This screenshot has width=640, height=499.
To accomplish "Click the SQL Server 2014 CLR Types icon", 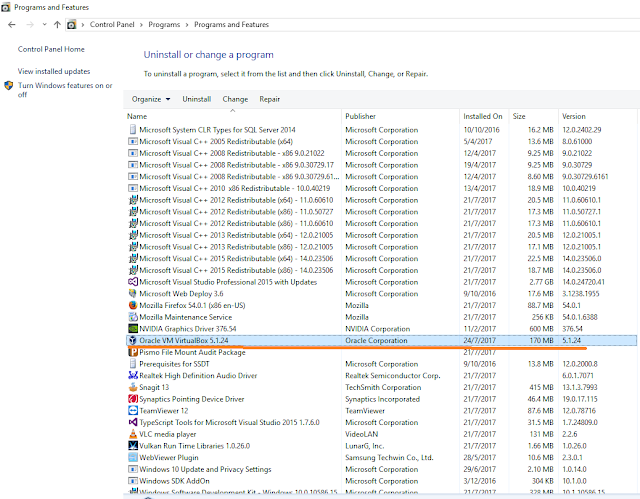I will tap(133, 130).
